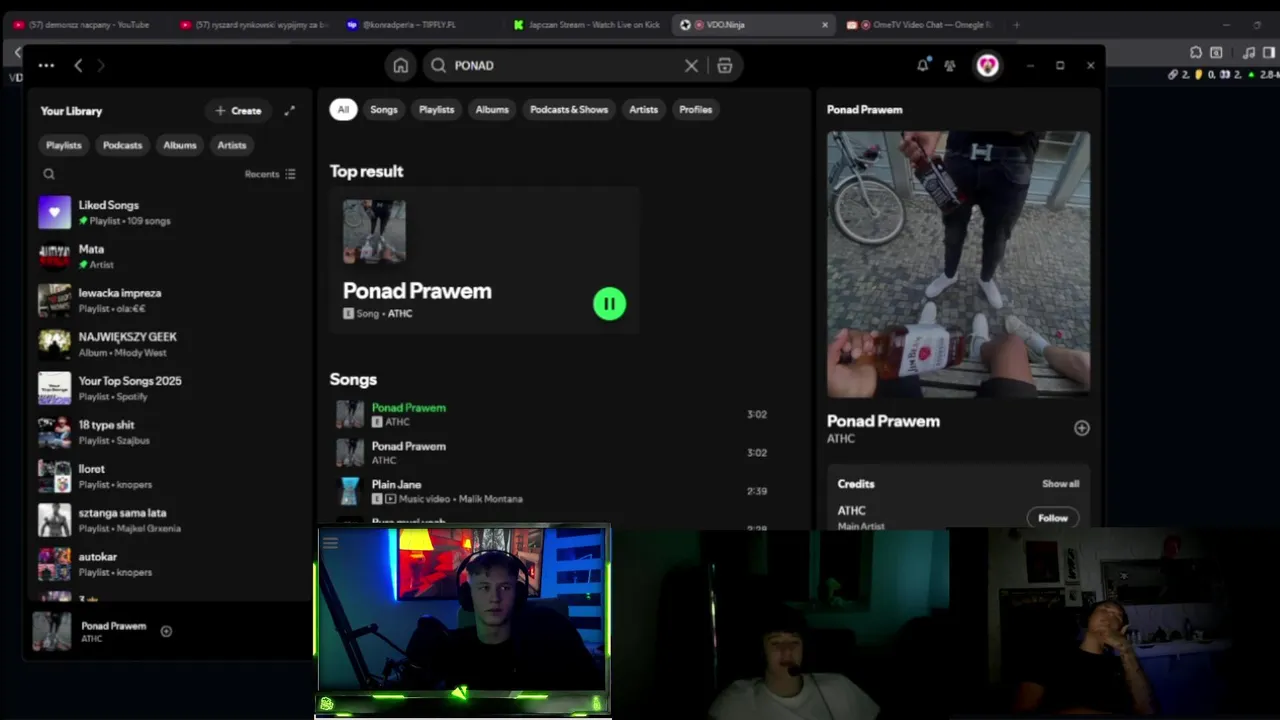
Task: Open notifications bell
Action: point(922,65)
